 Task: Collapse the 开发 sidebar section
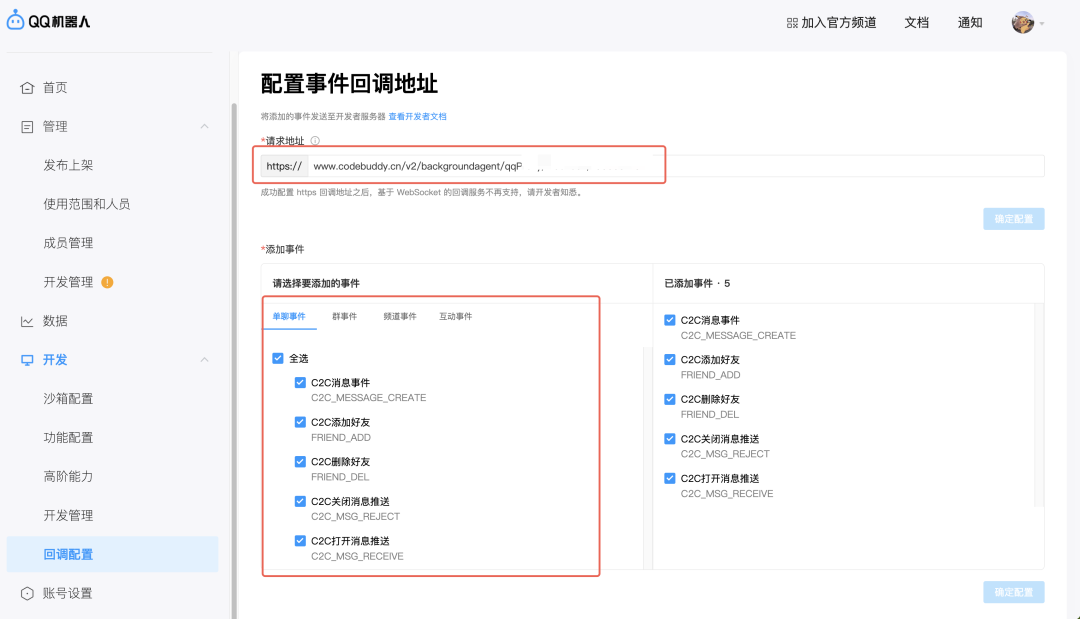205,359
